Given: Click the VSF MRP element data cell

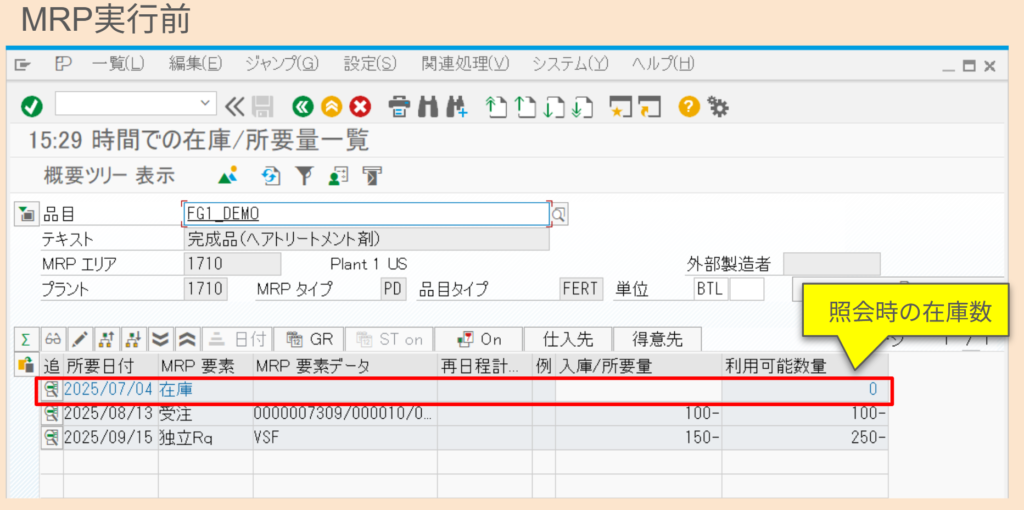Looking at the screenshot, I should 344,438.
